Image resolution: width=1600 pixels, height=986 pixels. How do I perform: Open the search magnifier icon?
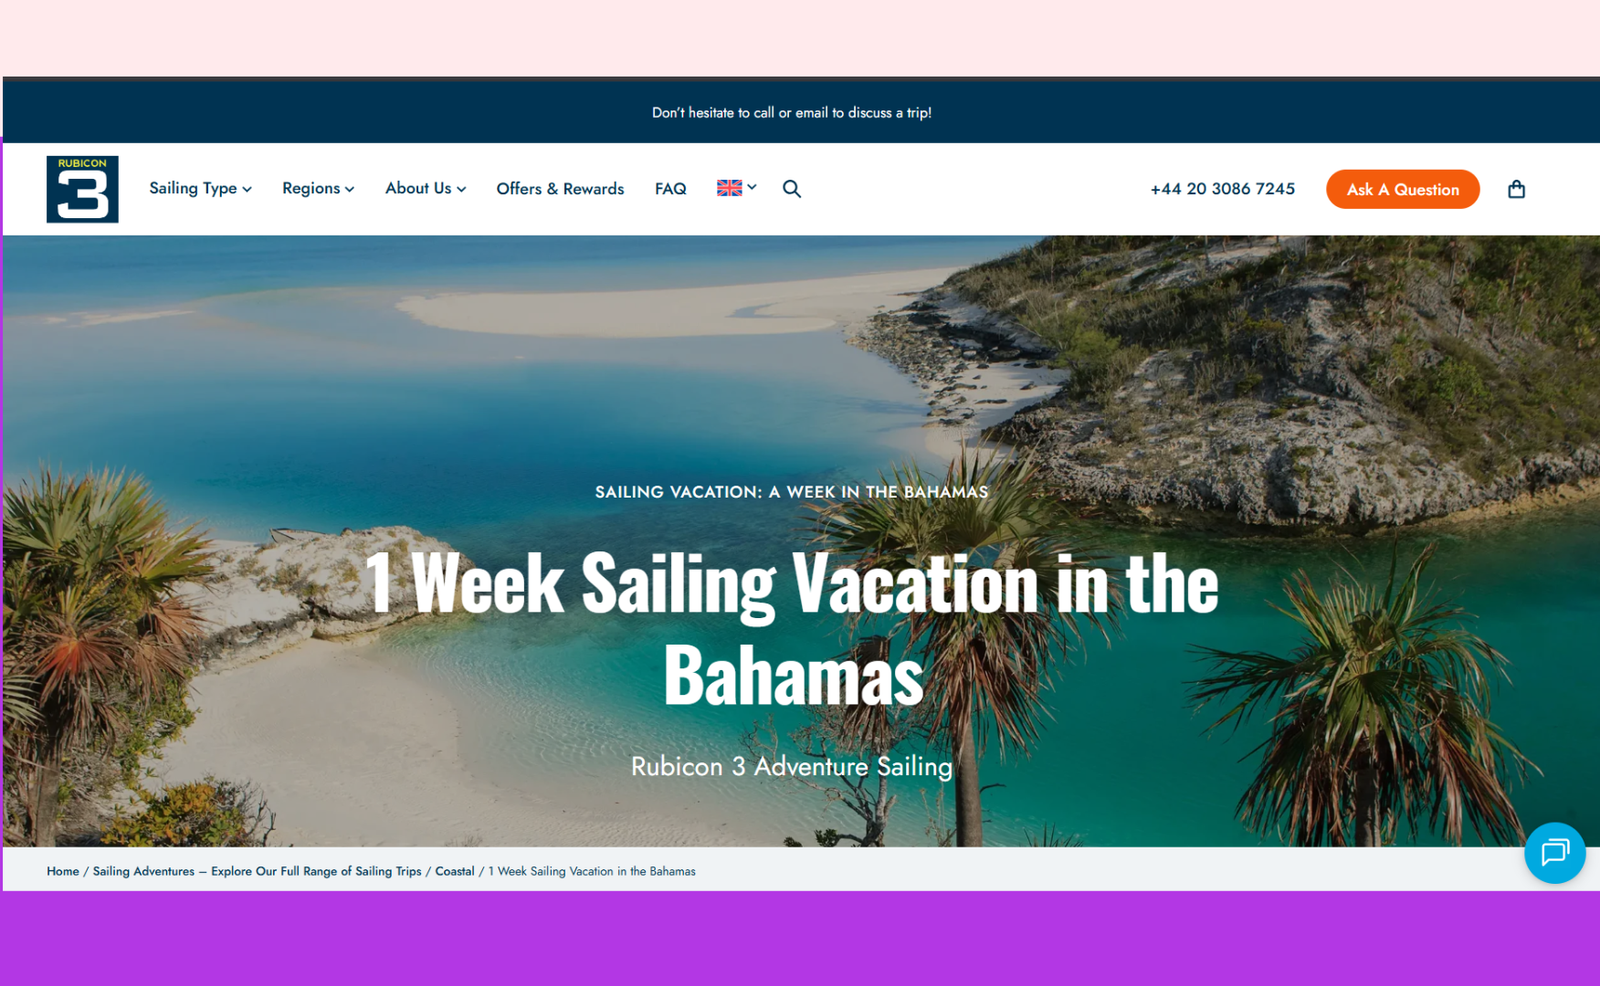(x=791, y=189)
